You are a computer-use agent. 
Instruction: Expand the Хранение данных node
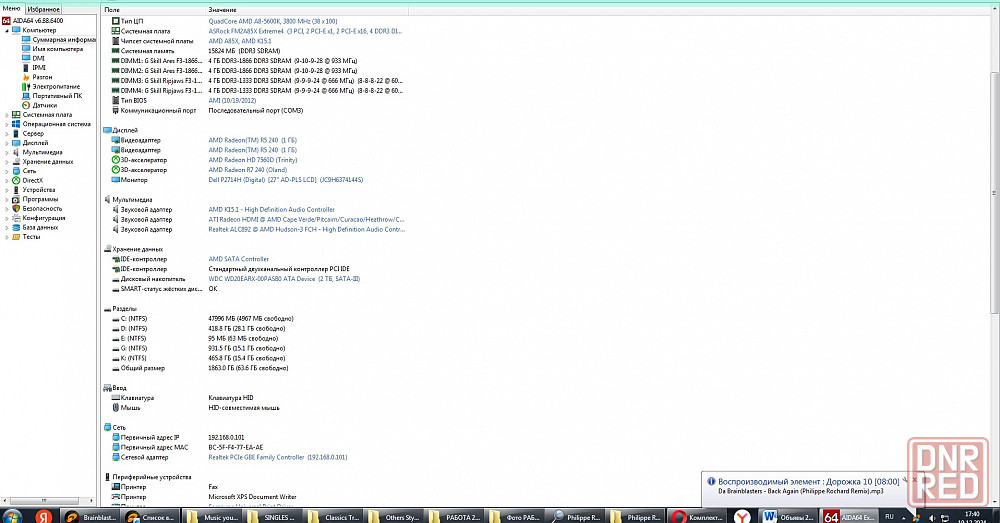click(7, 162)
